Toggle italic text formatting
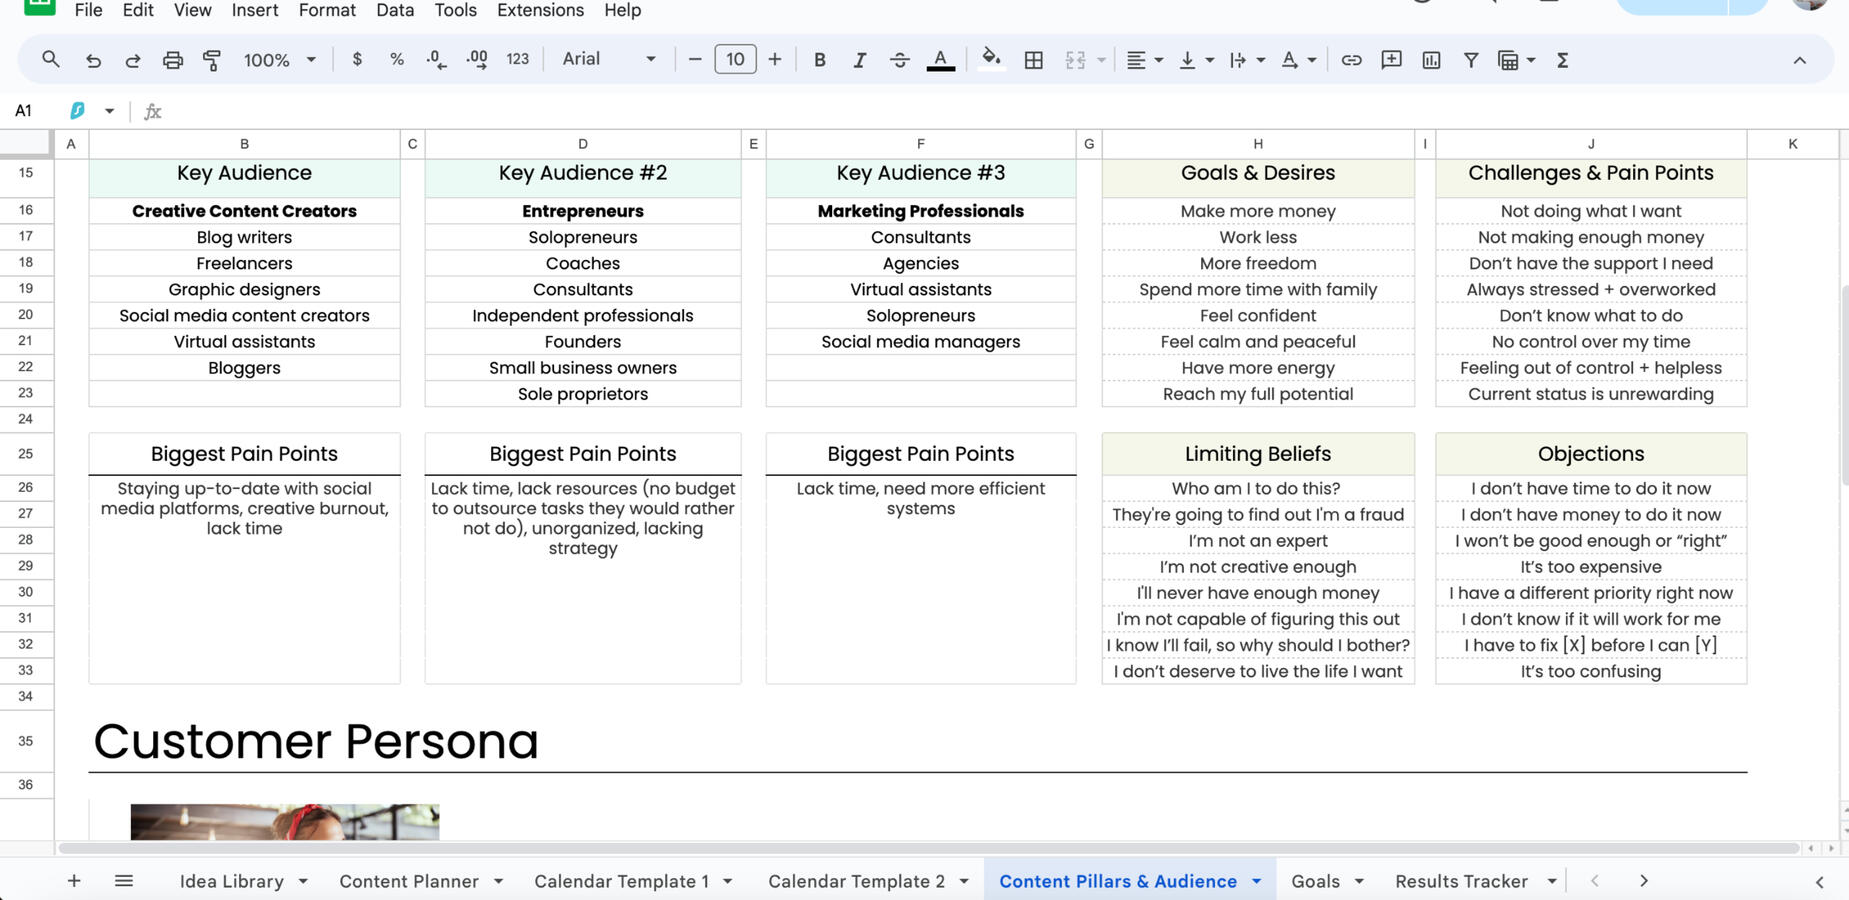Viewport: 1849px width, 900px height. pyautogui.click(x=859, y=60)
